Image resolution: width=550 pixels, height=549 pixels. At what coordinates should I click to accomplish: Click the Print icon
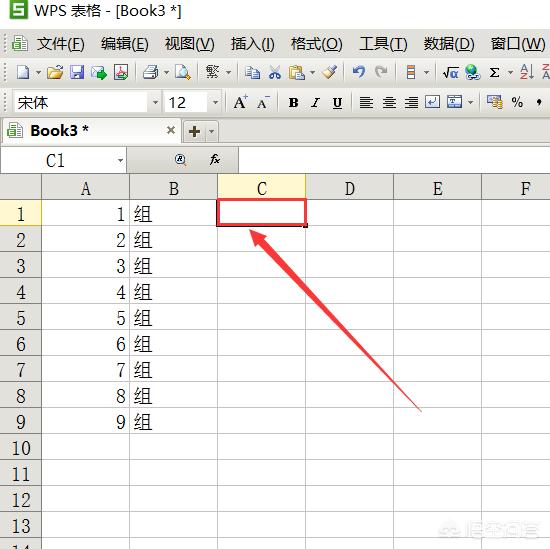151,73
